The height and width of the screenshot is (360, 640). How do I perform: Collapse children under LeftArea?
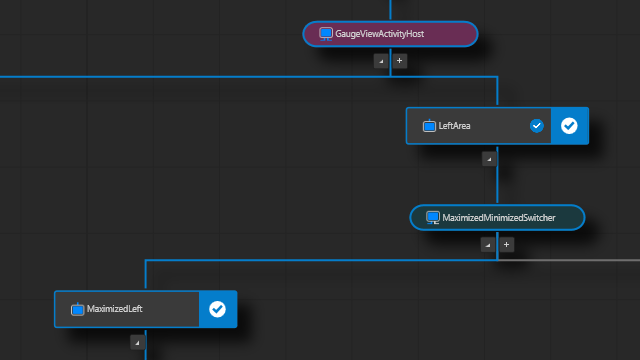[x=489, y=159]
